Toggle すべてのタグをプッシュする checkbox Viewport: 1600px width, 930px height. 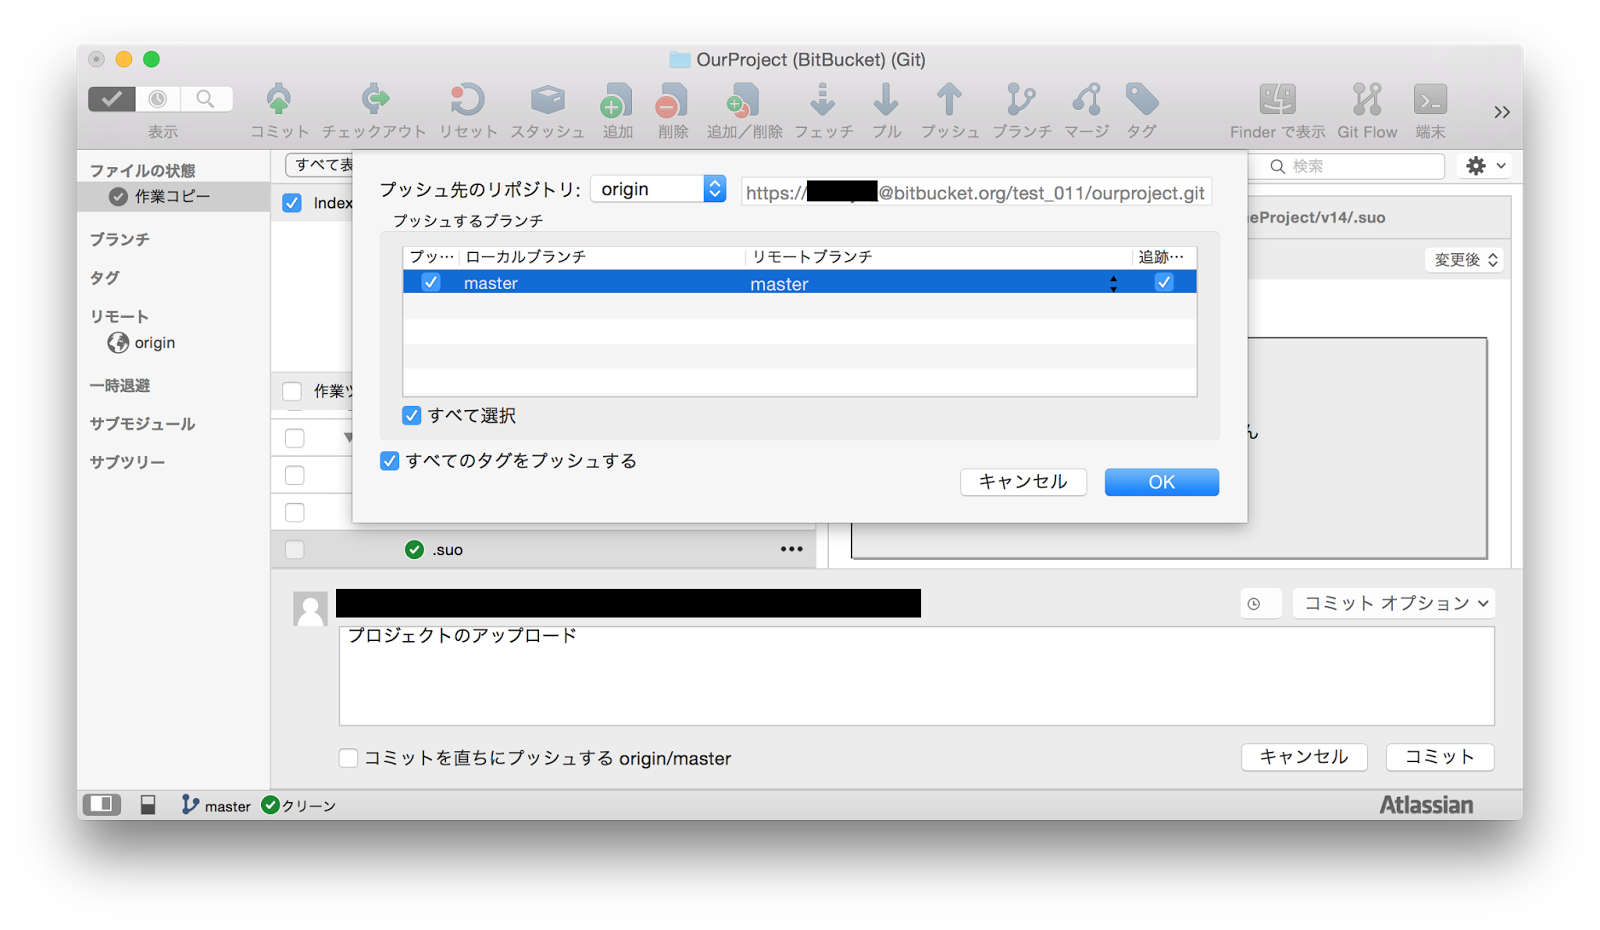(389, 461)
